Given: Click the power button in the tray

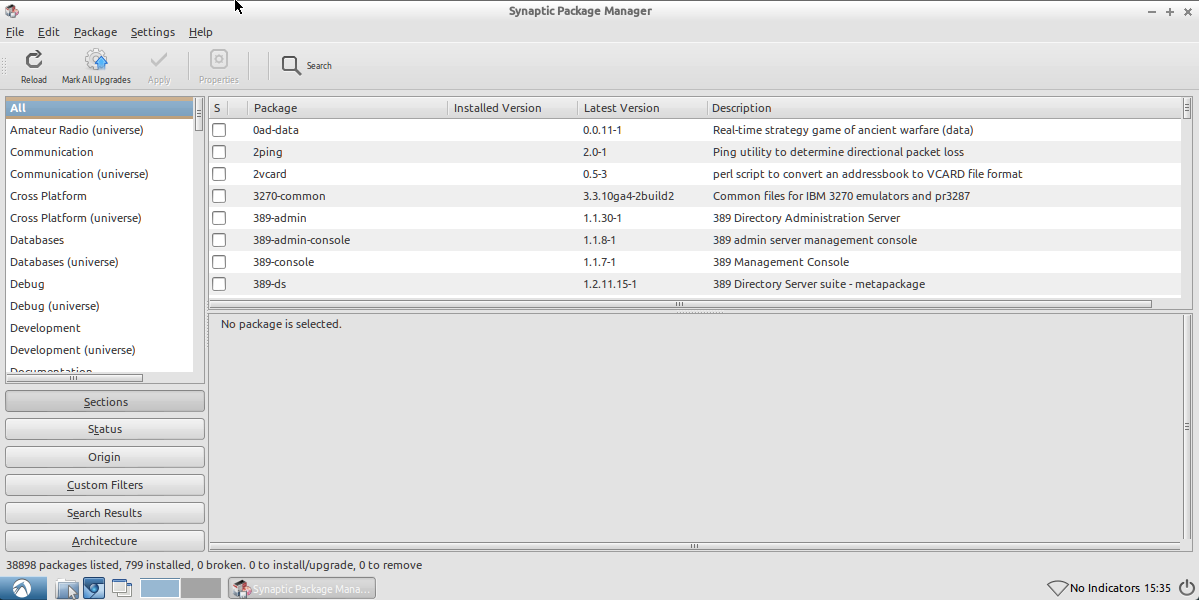Looking at the screenshot, I should 1184,588.
